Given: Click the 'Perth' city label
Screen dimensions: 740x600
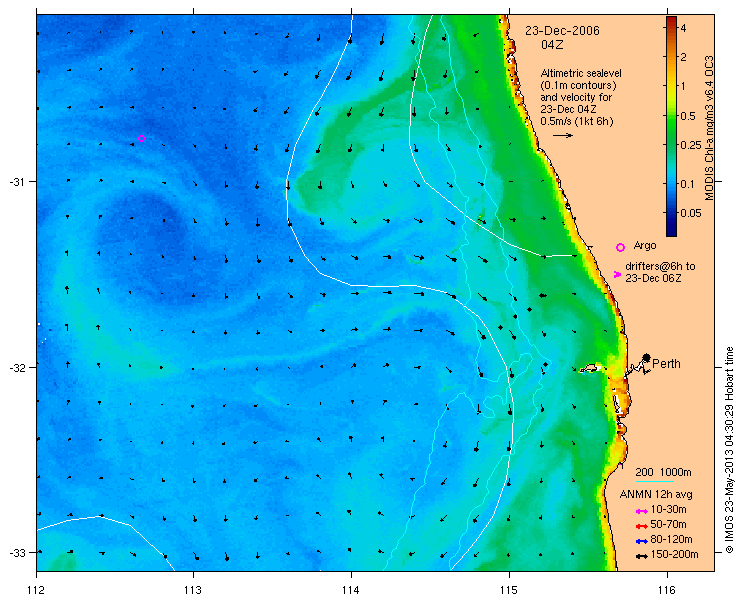Looking at the screenshot, I should (666, 364).
